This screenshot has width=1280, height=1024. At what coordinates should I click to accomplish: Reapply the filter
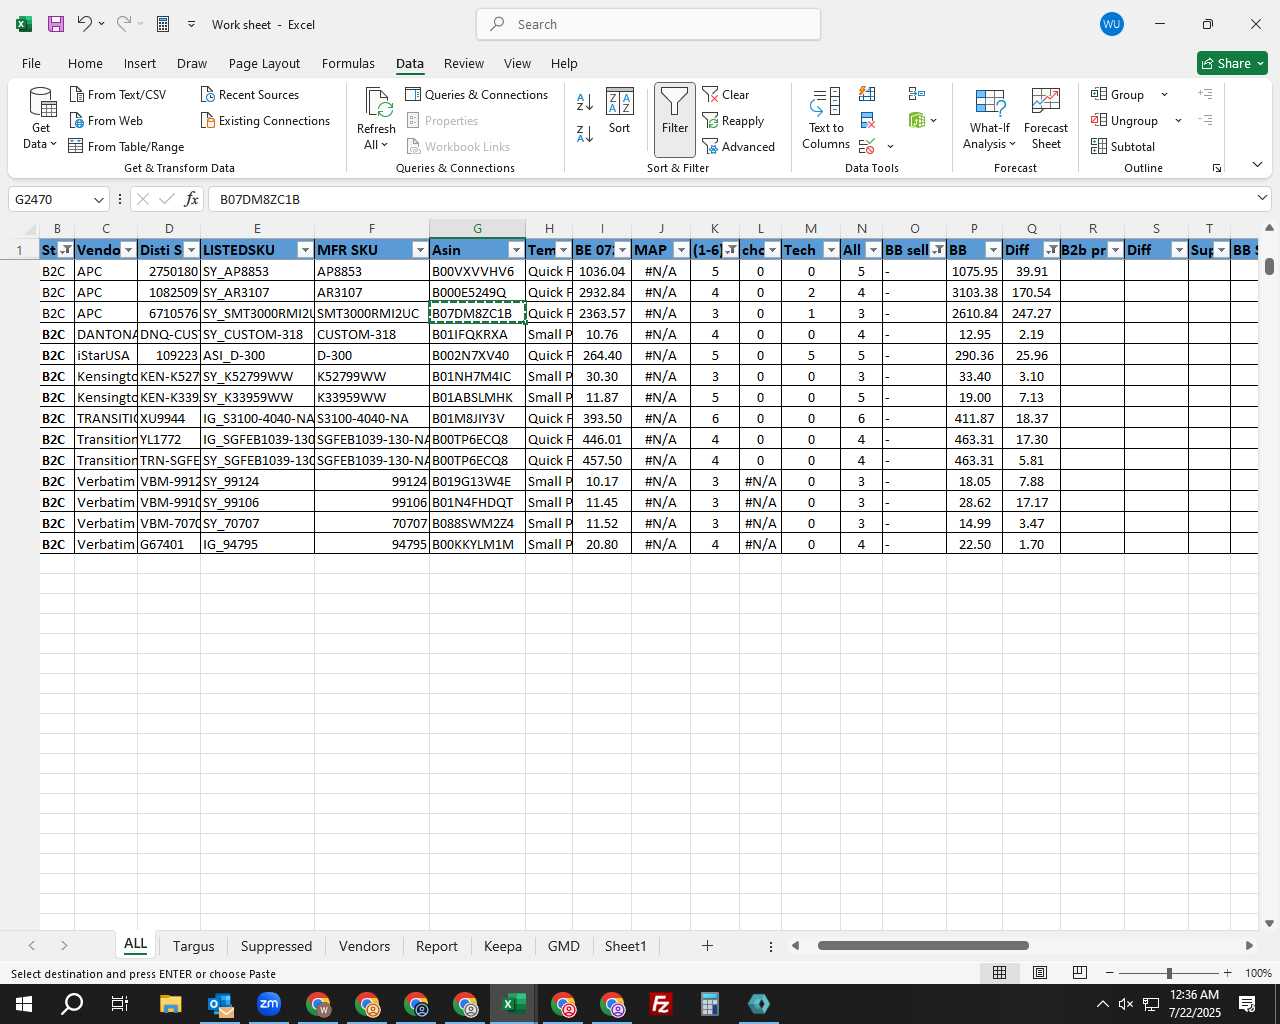pyautogui.click(x=734, y=120)
